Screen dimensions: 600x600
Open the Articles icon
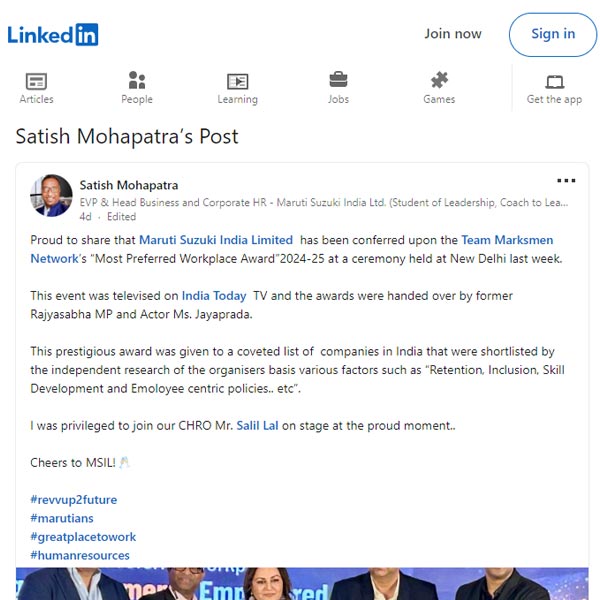click(36, 81)
